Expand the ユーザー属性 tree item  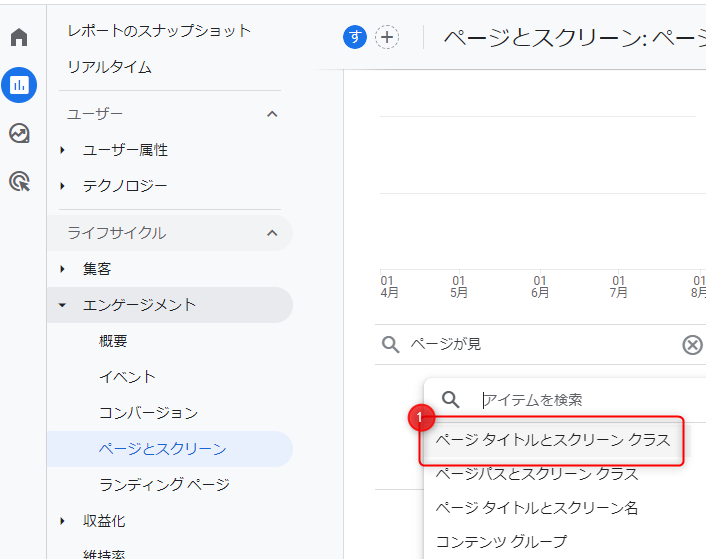(62, 150)
